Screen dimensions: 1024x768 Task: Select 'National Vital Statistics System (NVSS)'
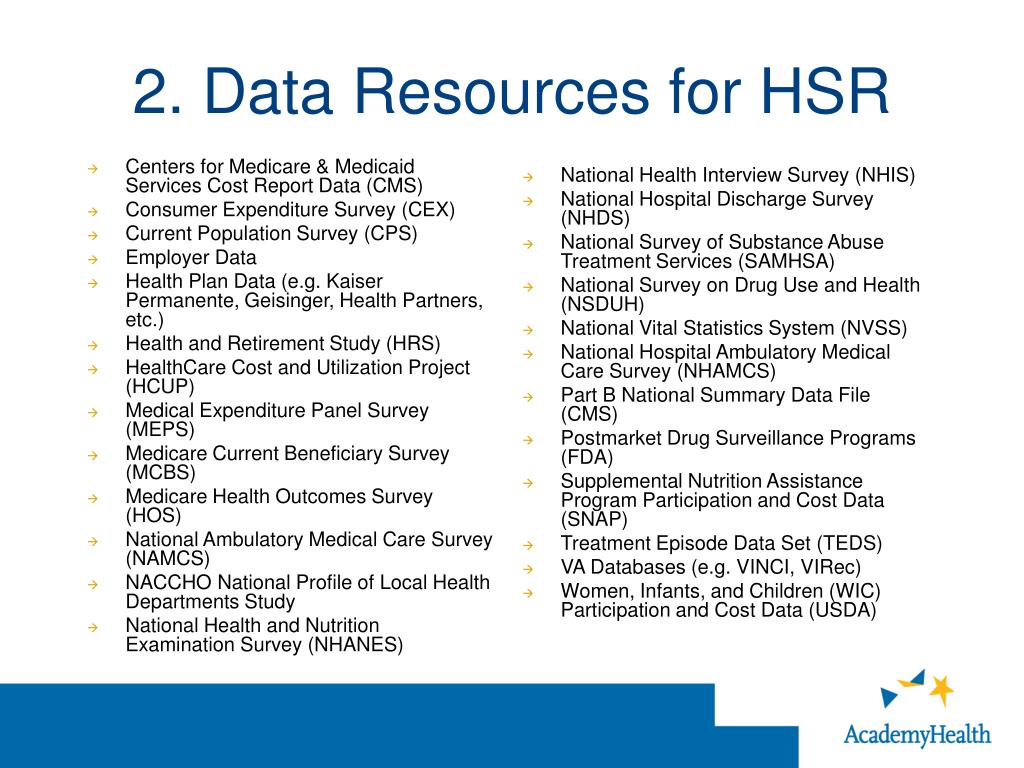(x=734, y=328)
